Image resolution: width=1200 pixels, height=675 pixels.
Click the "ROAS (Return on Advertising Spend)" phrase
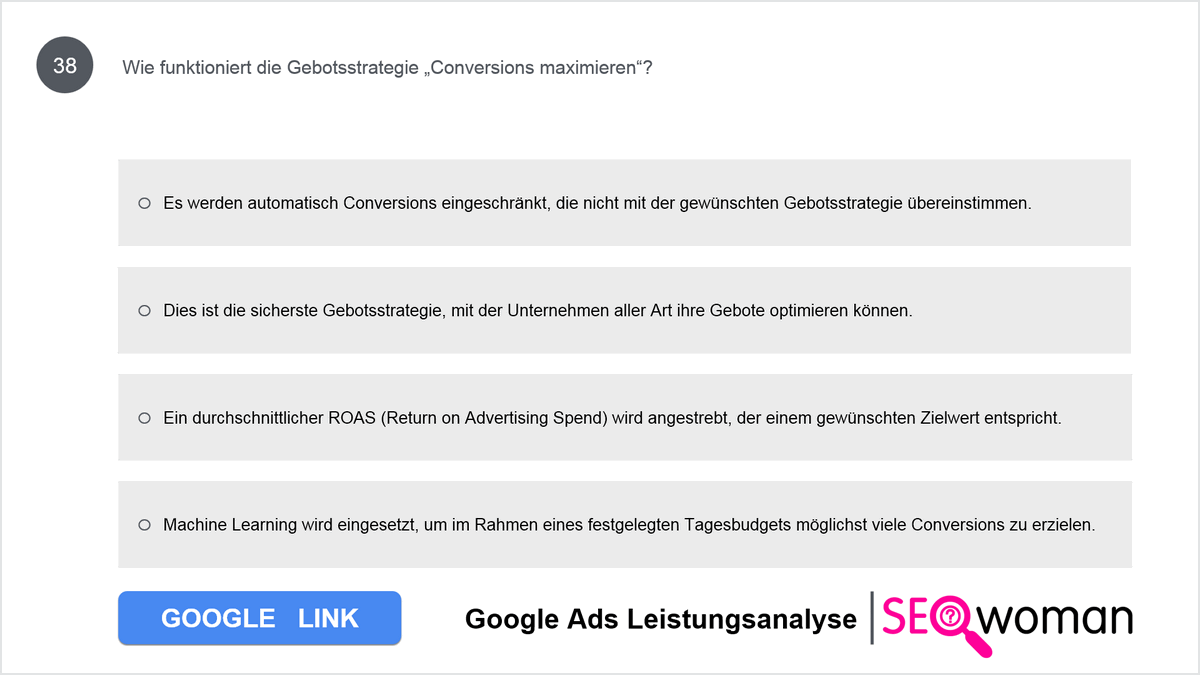pyautogui.click(x=468, y=418)
